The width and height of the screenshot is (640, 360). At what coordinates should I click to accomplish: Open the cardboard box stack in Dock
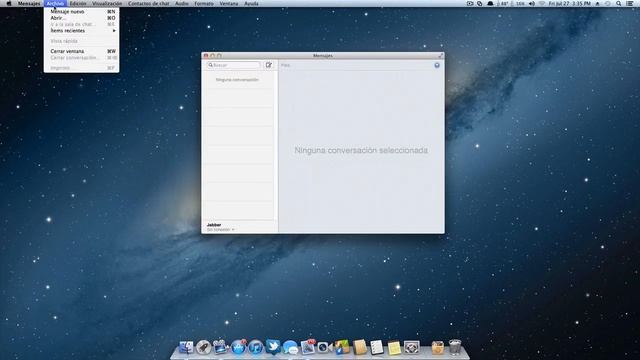tap(438, 347)
